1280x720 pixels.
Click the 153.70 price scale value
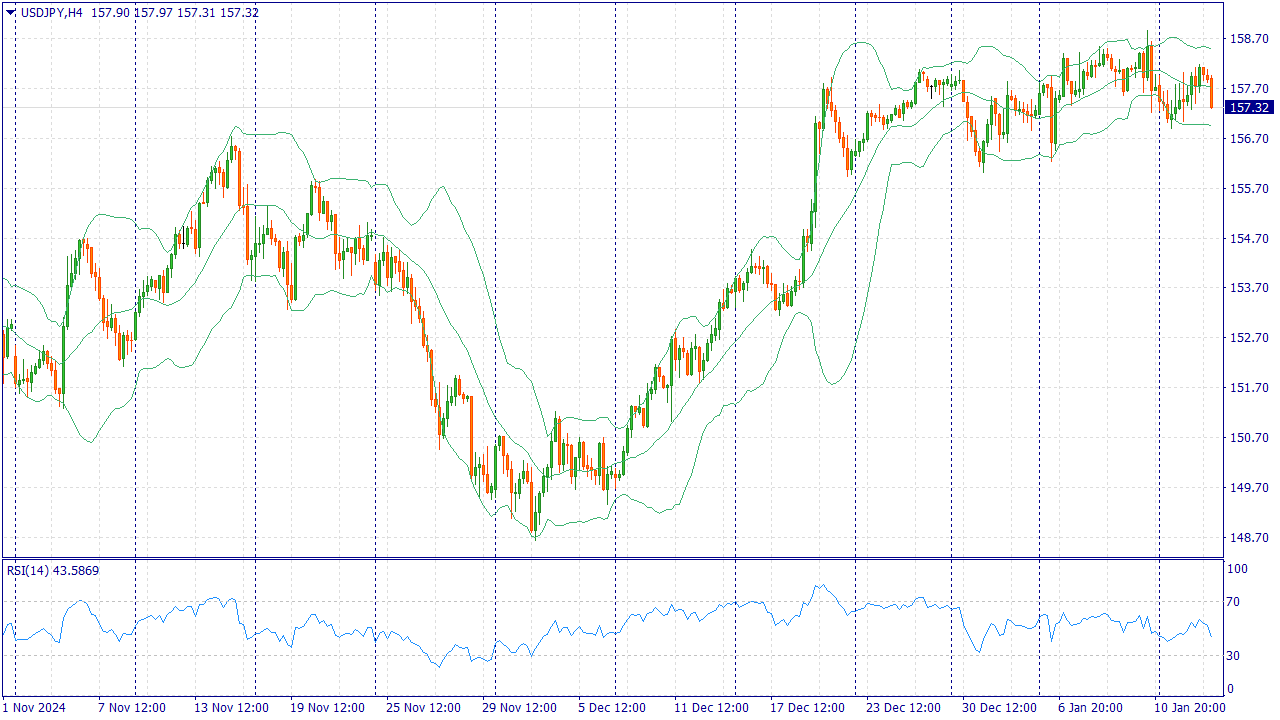[x=1248, y=288]
